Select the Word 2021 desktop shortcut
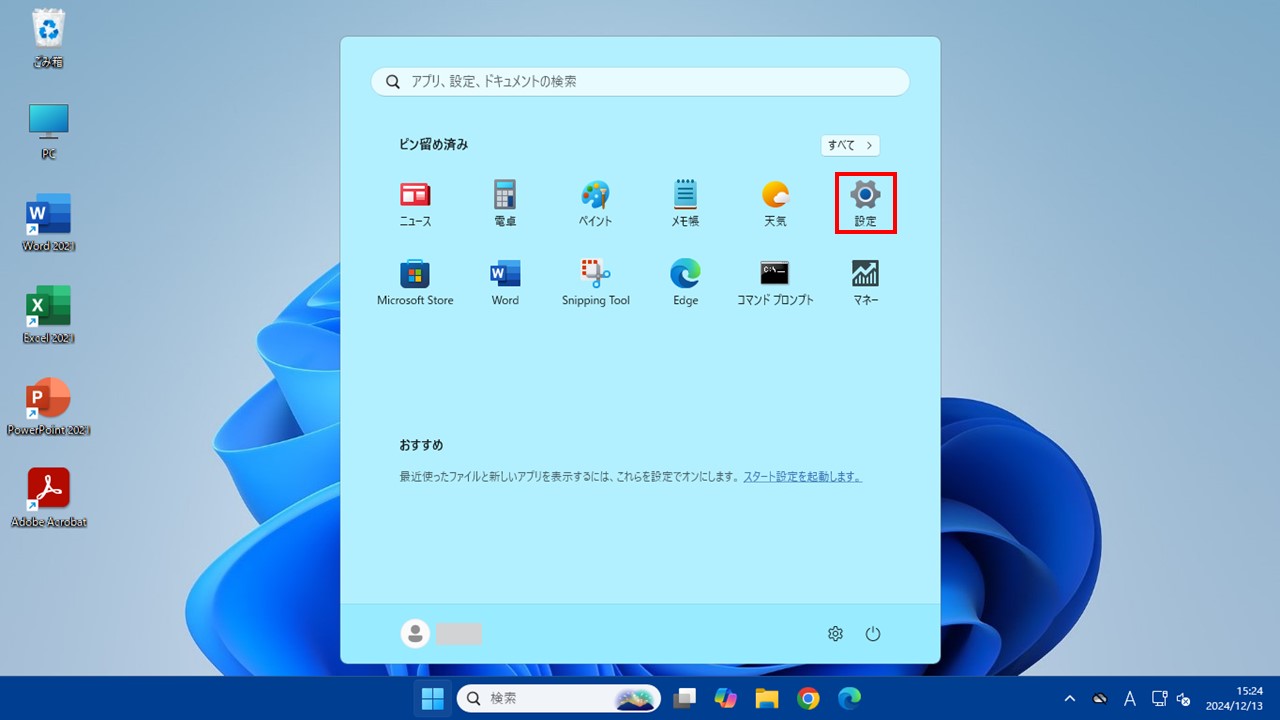The width and height of the screenshot is (1280, 720). (x=48, y=222)
